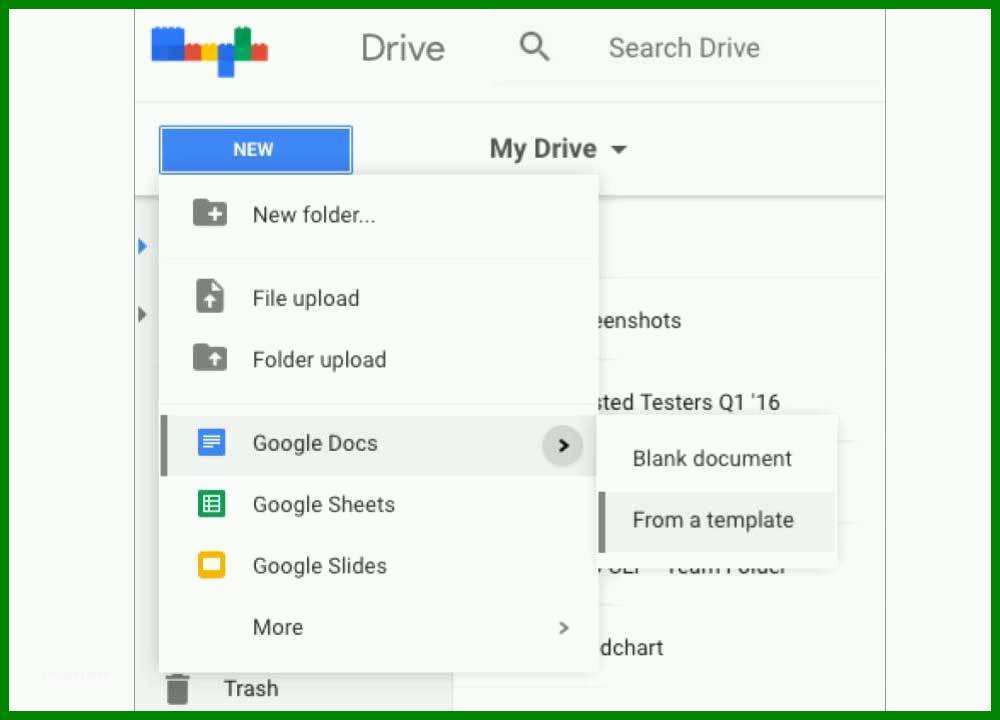Click the green Google Sheets icon

pos(211,504)
